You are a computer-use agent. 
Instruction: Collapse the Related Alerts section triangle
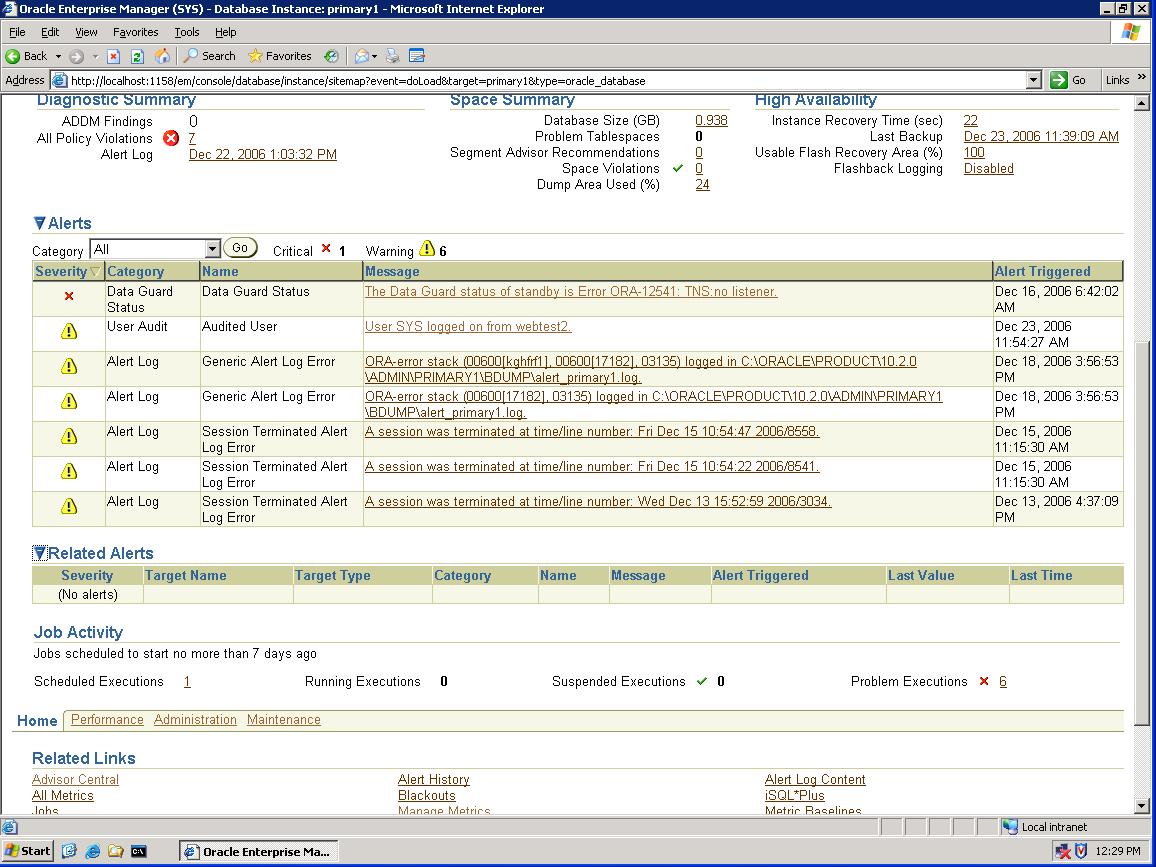coord(40,553)
